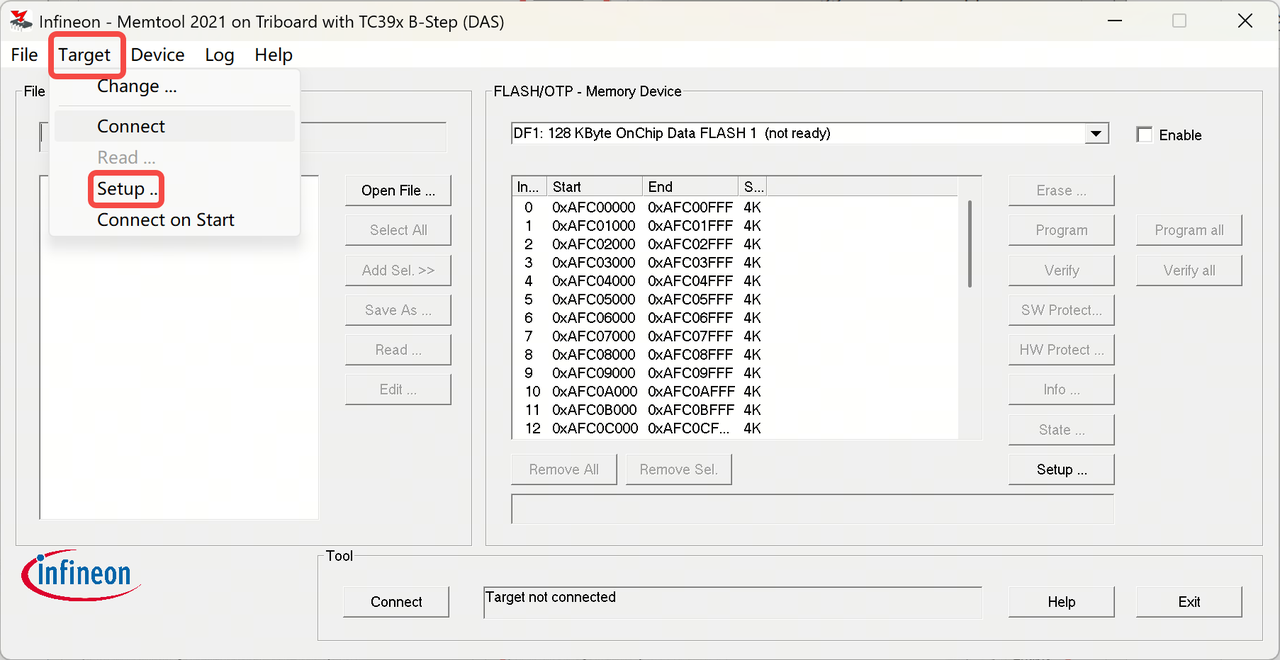Click the sector list vertical scrollbar

(x=969, y=244)
